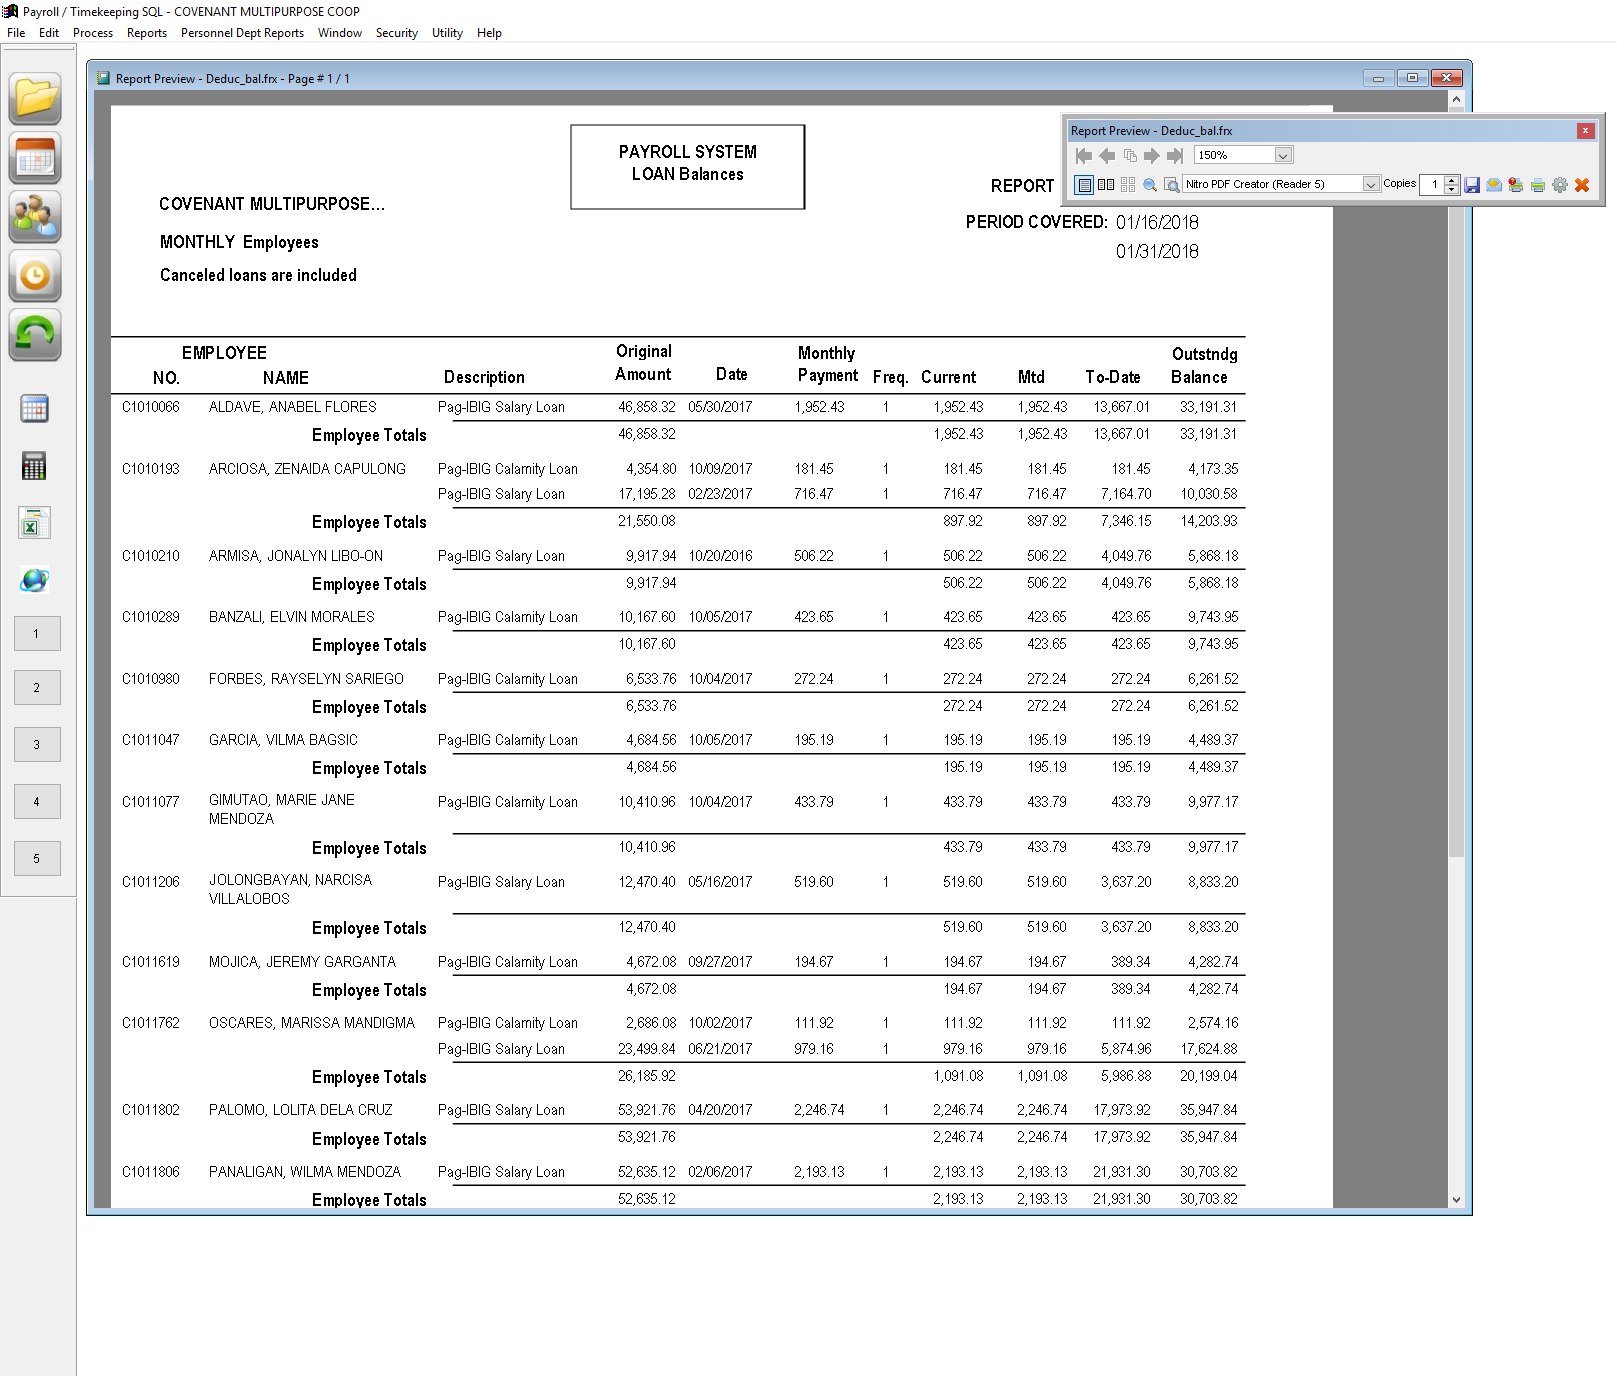
Task: Open the internet globe icon
Action: coord(35,580)
